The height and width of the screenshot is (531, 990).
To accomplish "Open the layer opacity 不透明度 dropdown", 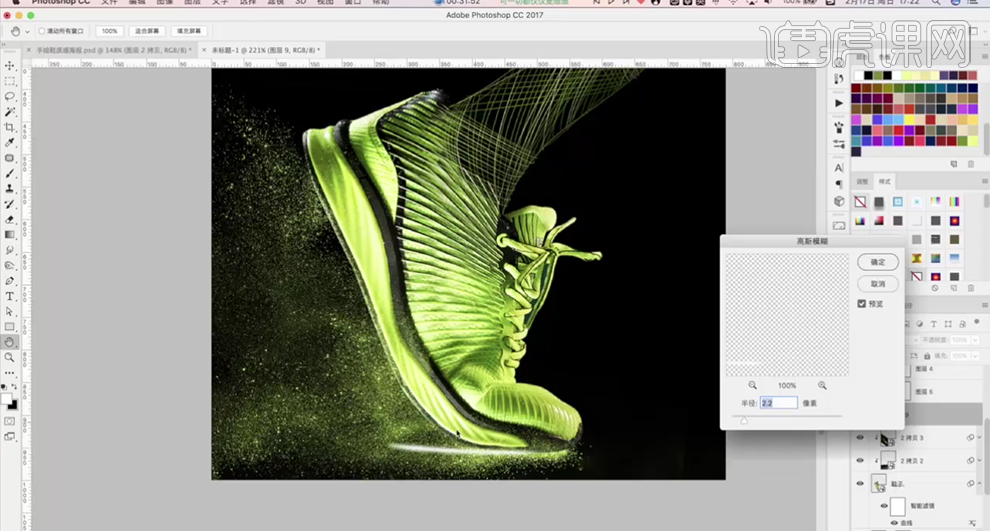I will click(977, 340).
